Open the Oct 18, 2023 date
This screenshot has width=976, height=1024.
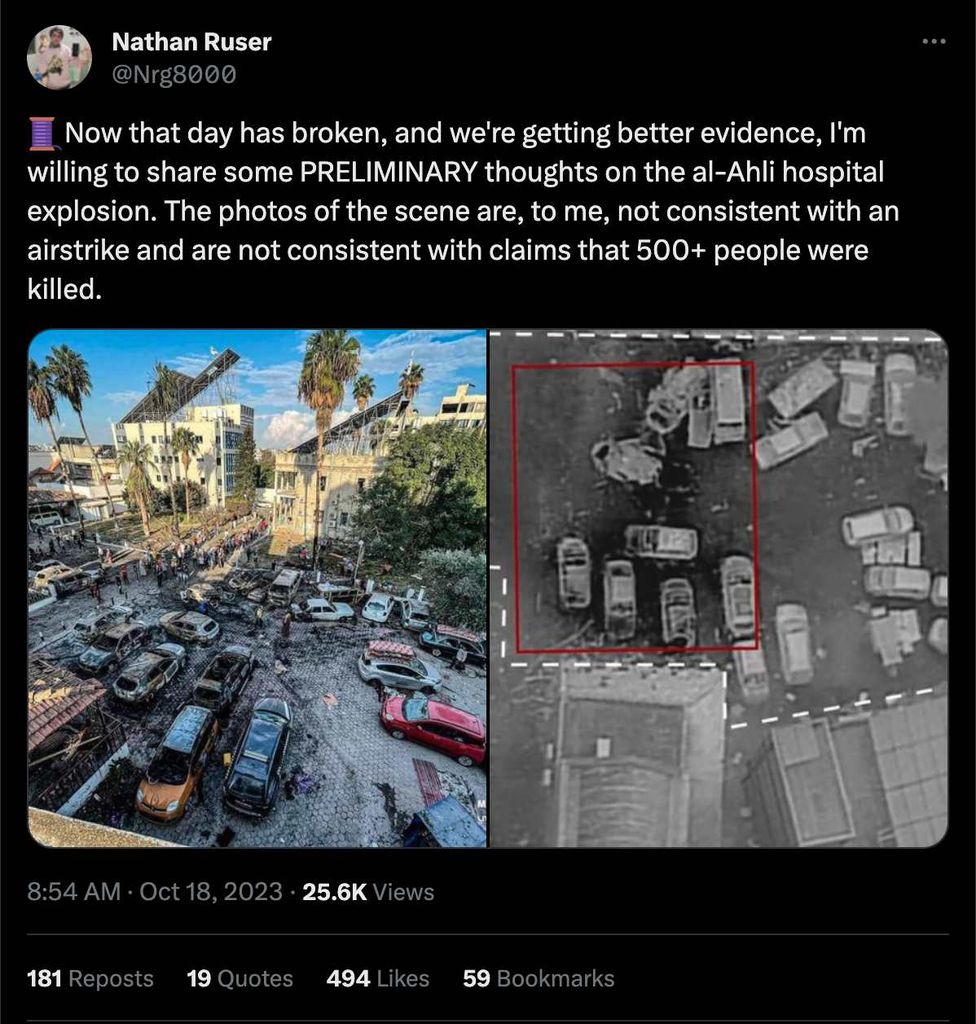pos(210,891)
